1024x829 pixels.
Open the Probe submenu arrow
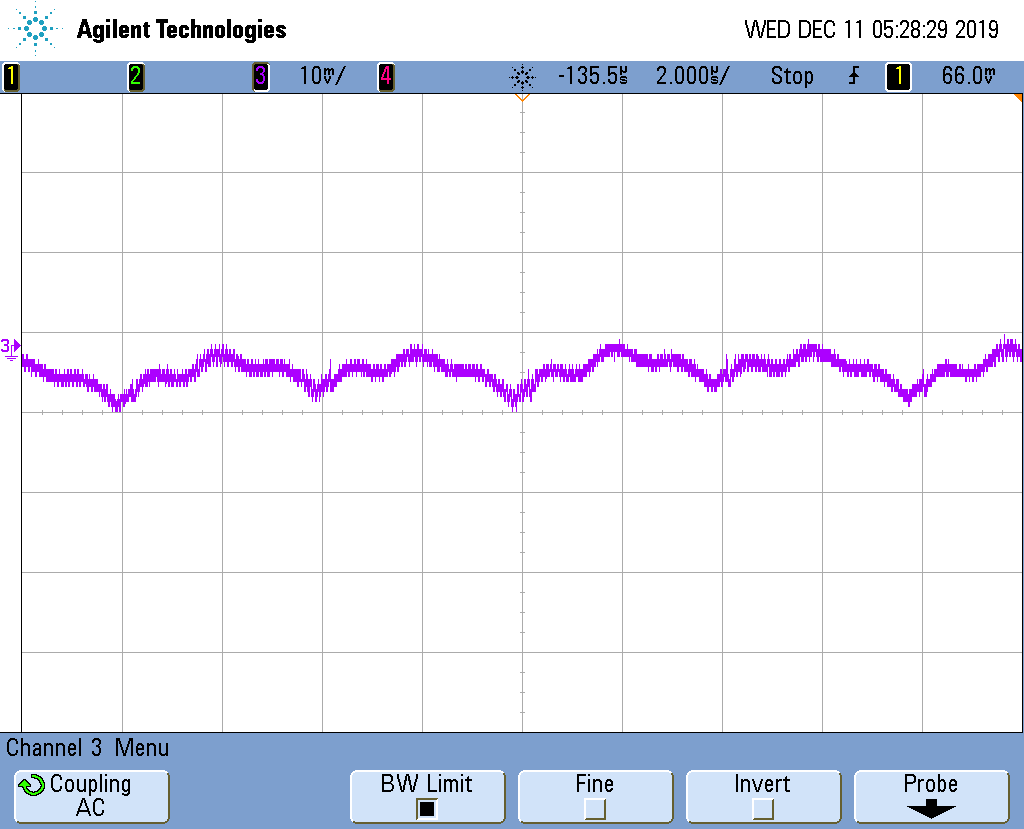pyautogui.click(x=930, y=808)
